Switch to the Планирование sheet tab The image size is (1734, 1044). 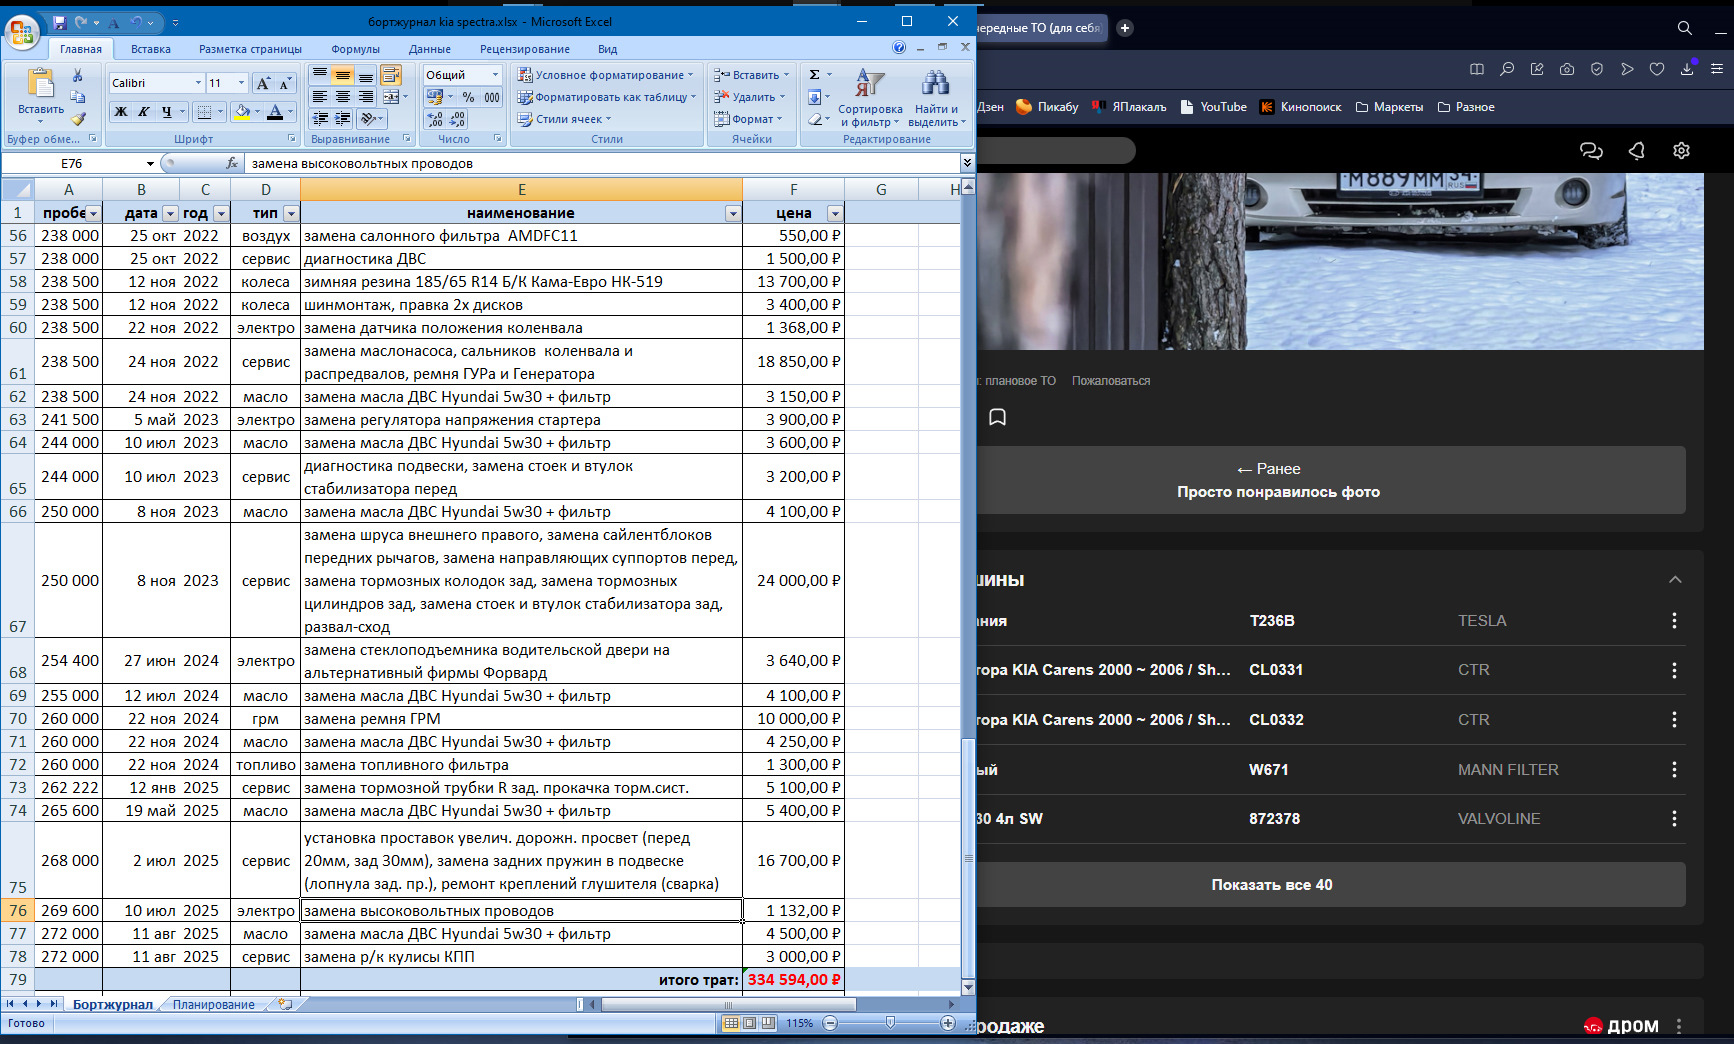213,1004
